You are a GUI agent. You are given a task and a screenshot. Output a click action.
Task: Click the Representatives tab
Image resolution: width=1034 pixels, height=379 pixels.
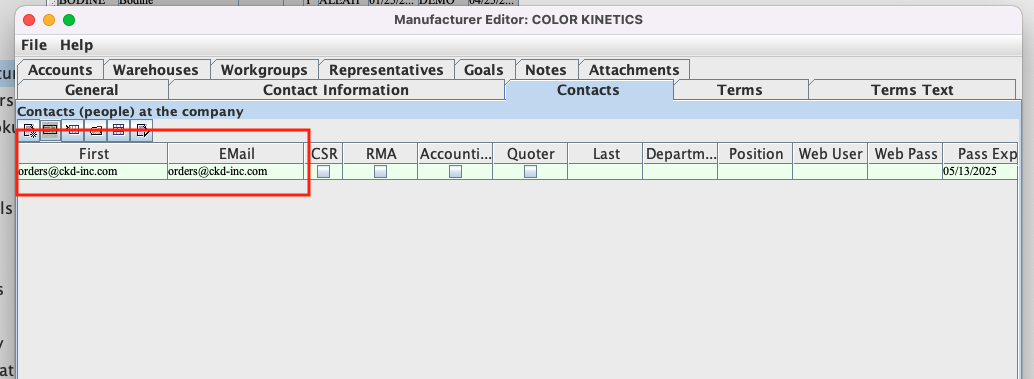(x=386, y=70)
